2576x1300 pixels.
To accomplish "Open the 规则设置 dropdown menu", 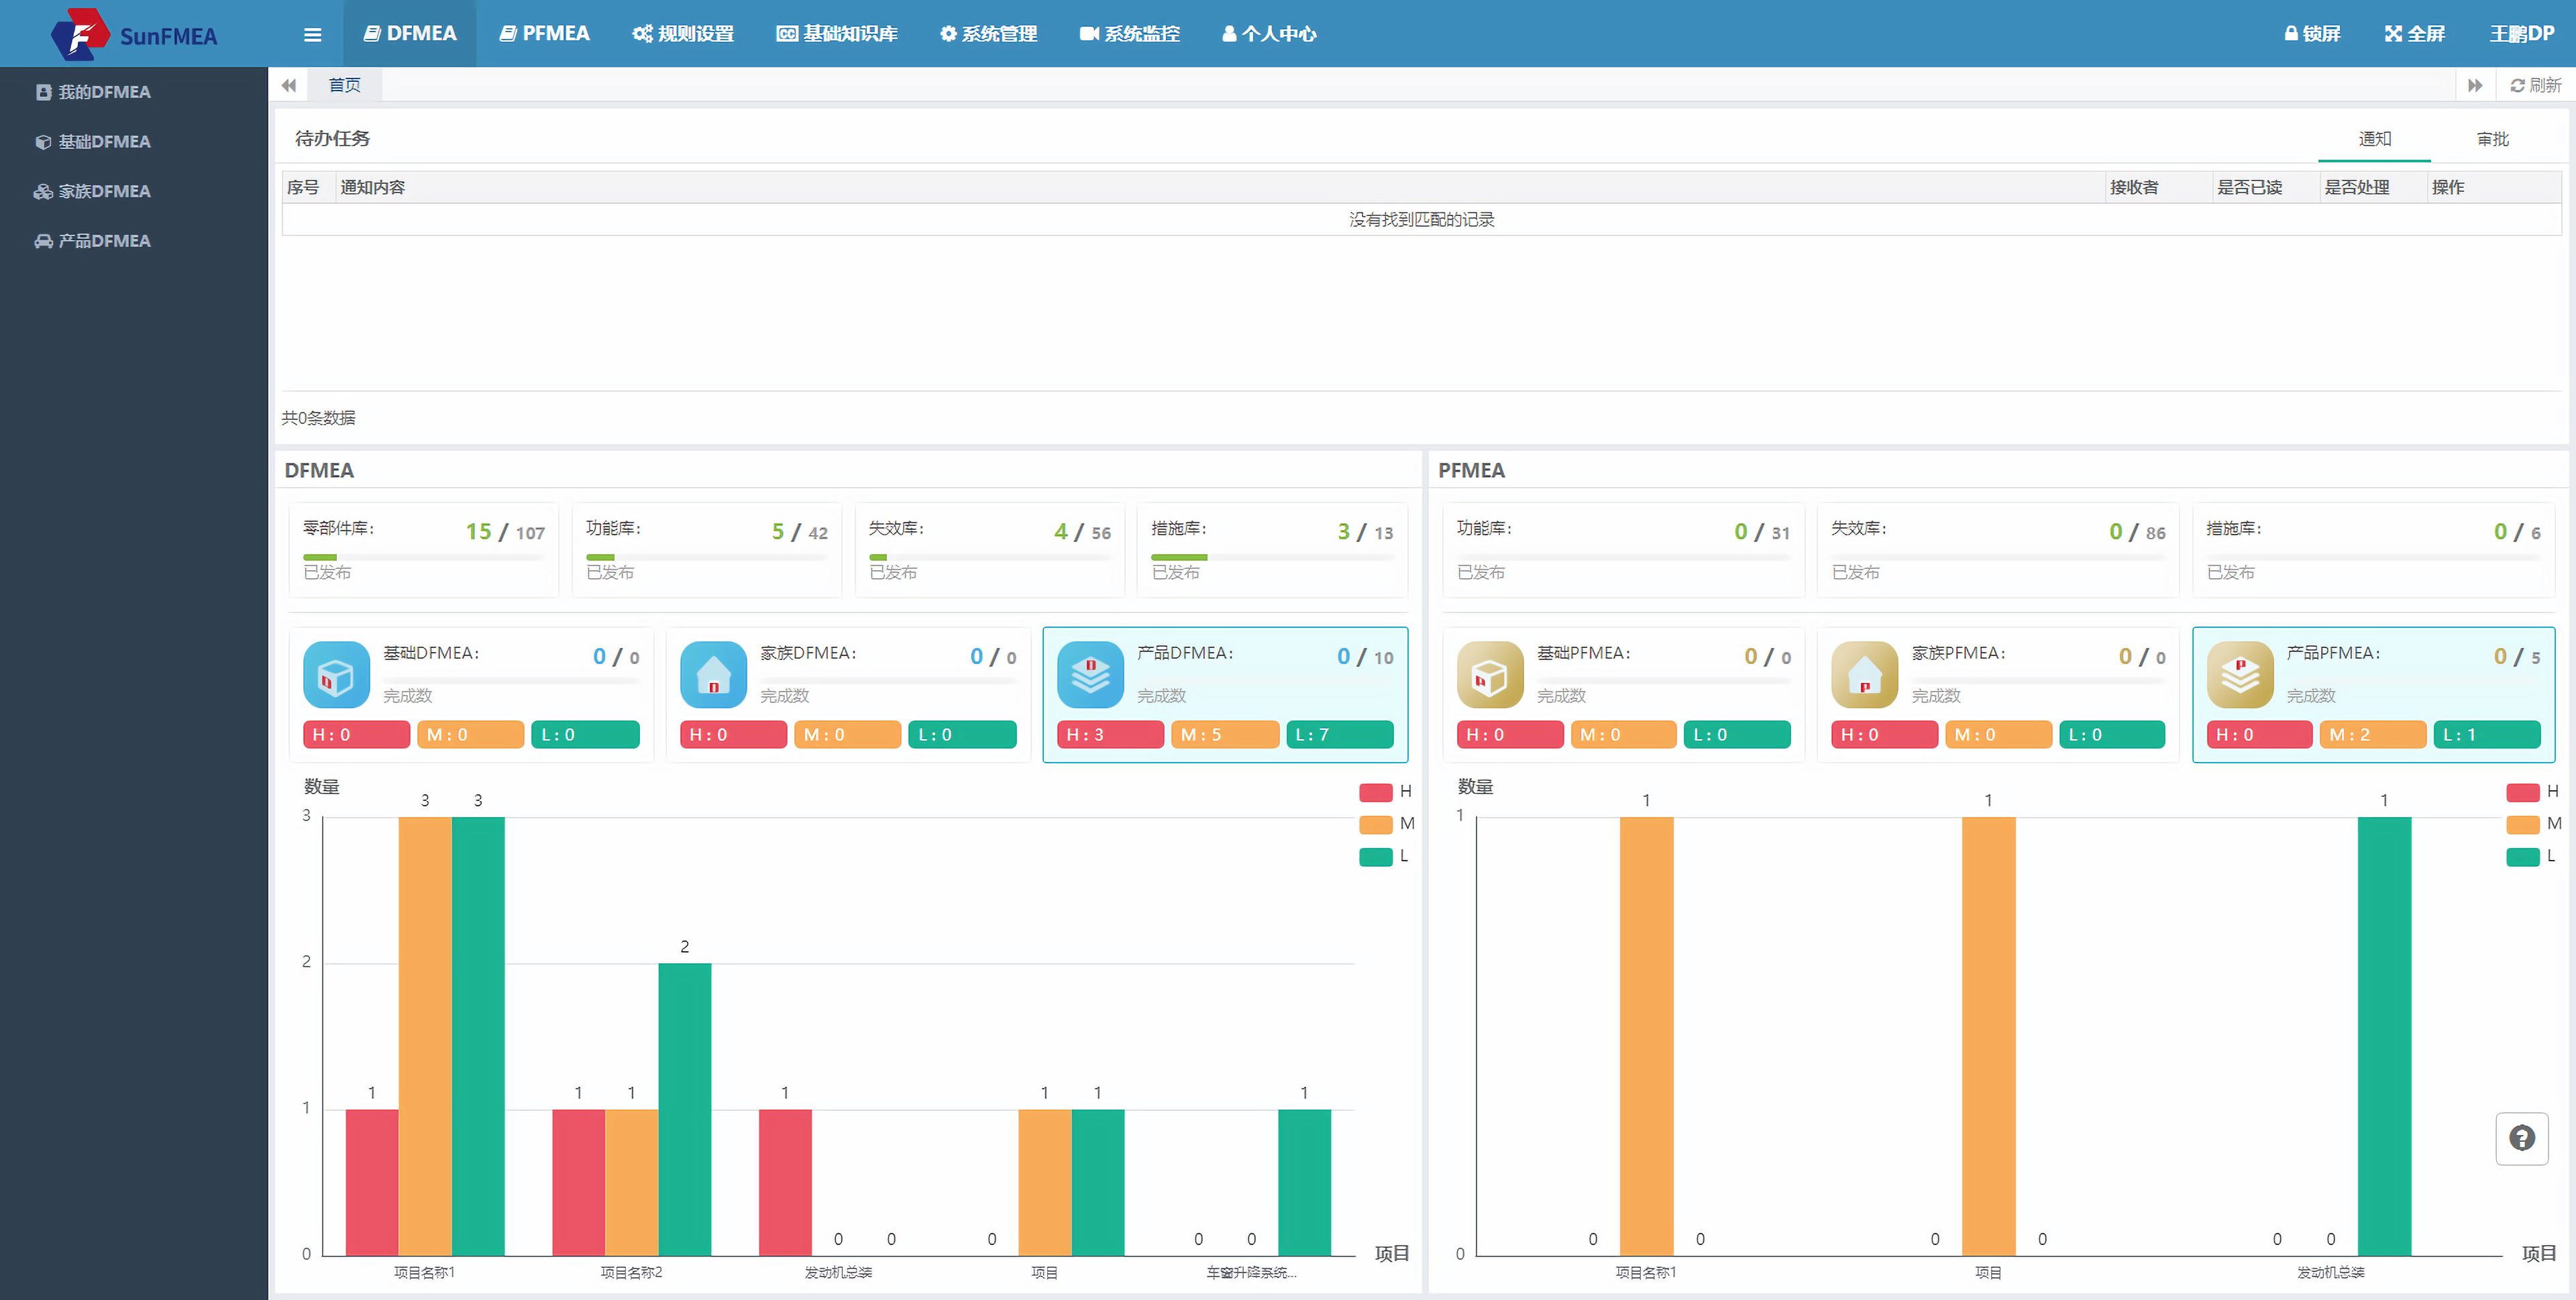I will point(683,34).
